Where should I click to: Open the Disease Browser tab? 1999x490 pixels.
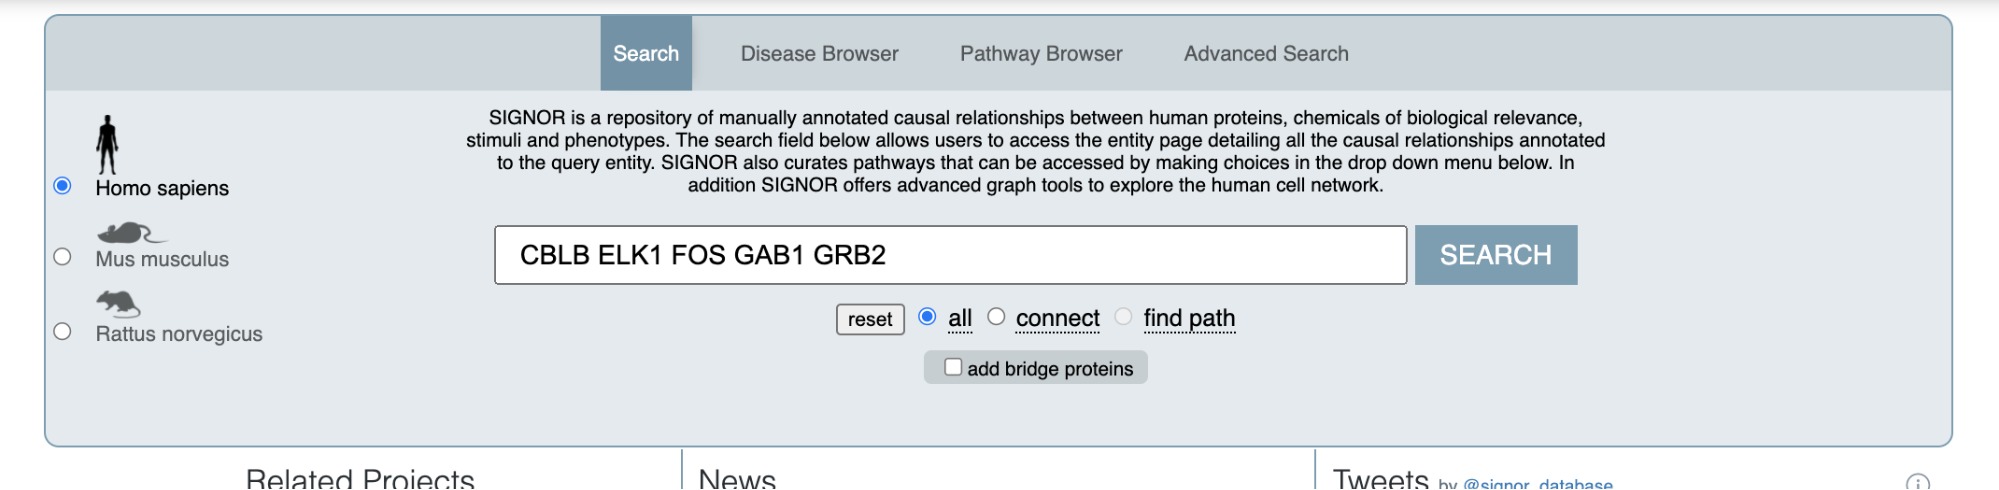(x=819, y=54)
